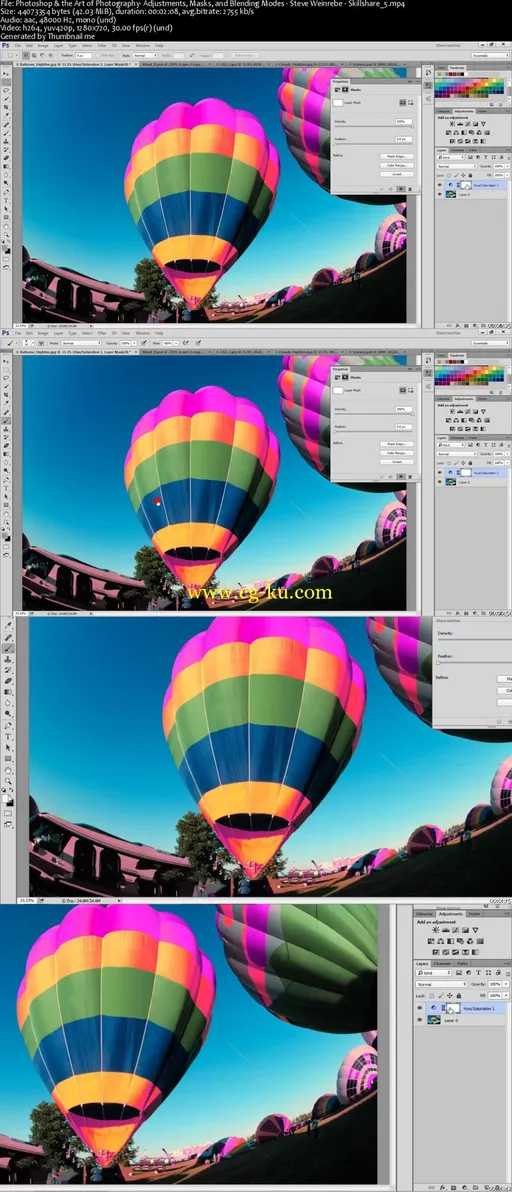Viewport: 512px width, 1192px height.
Task: Click Invert button in first frame's Properties panel
Action: click(397, 174)
